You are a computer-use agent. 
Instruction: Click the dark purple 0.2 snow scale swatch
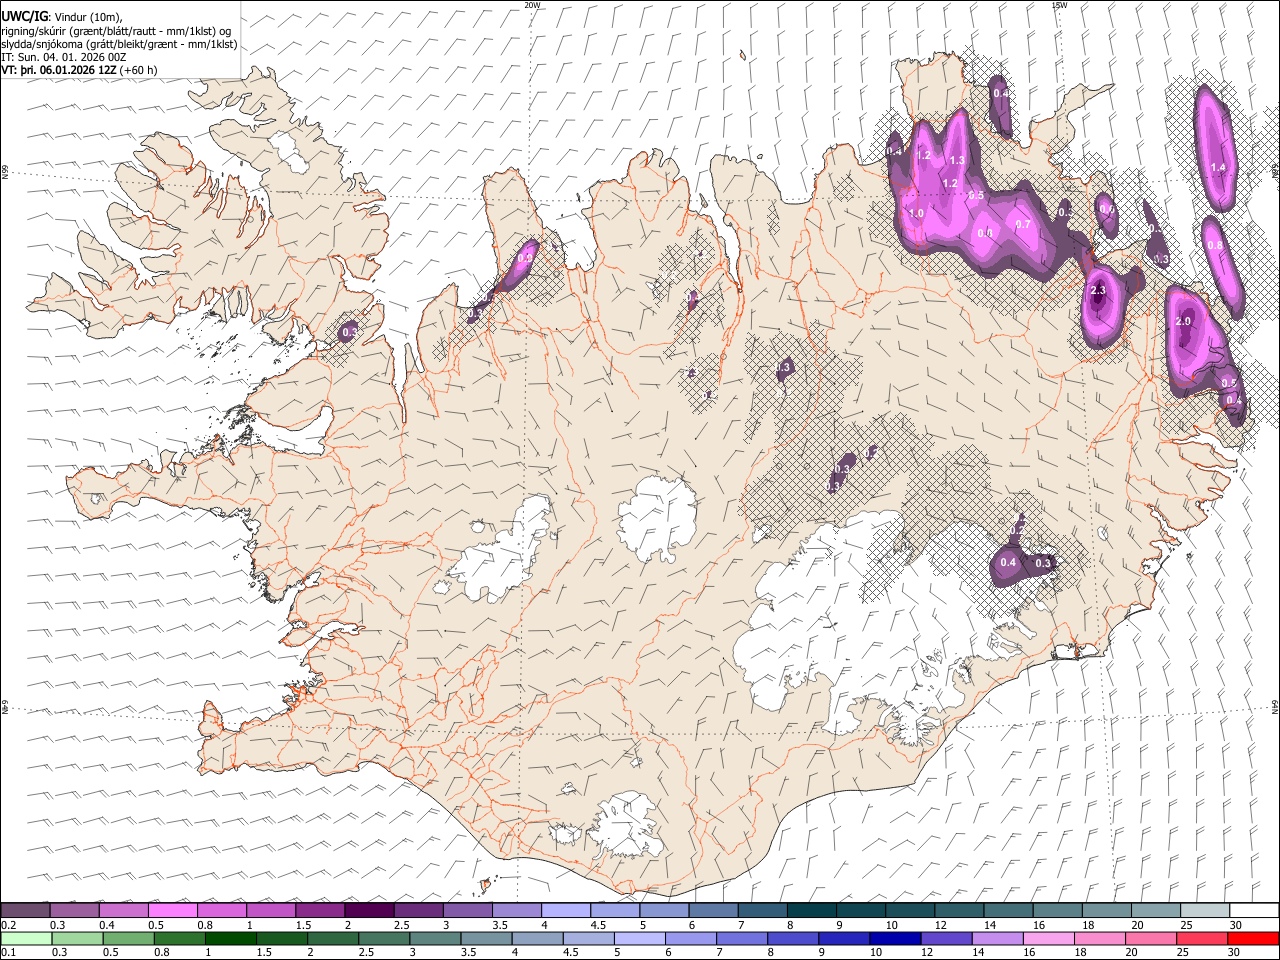pos(25,910)
